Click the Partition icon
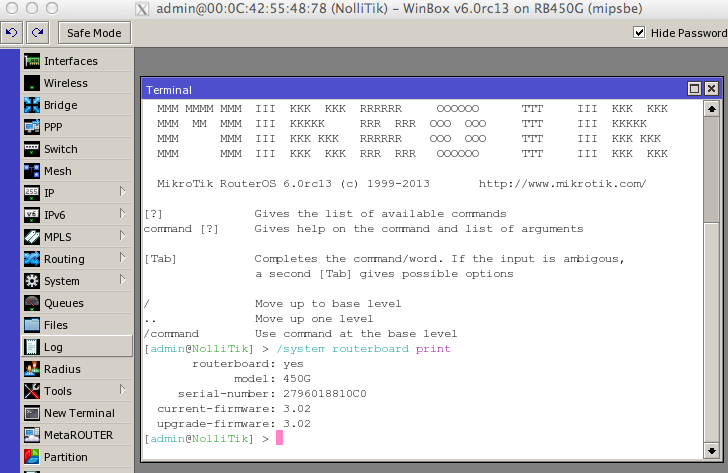The image size is (728, 473). click(32, 457)
